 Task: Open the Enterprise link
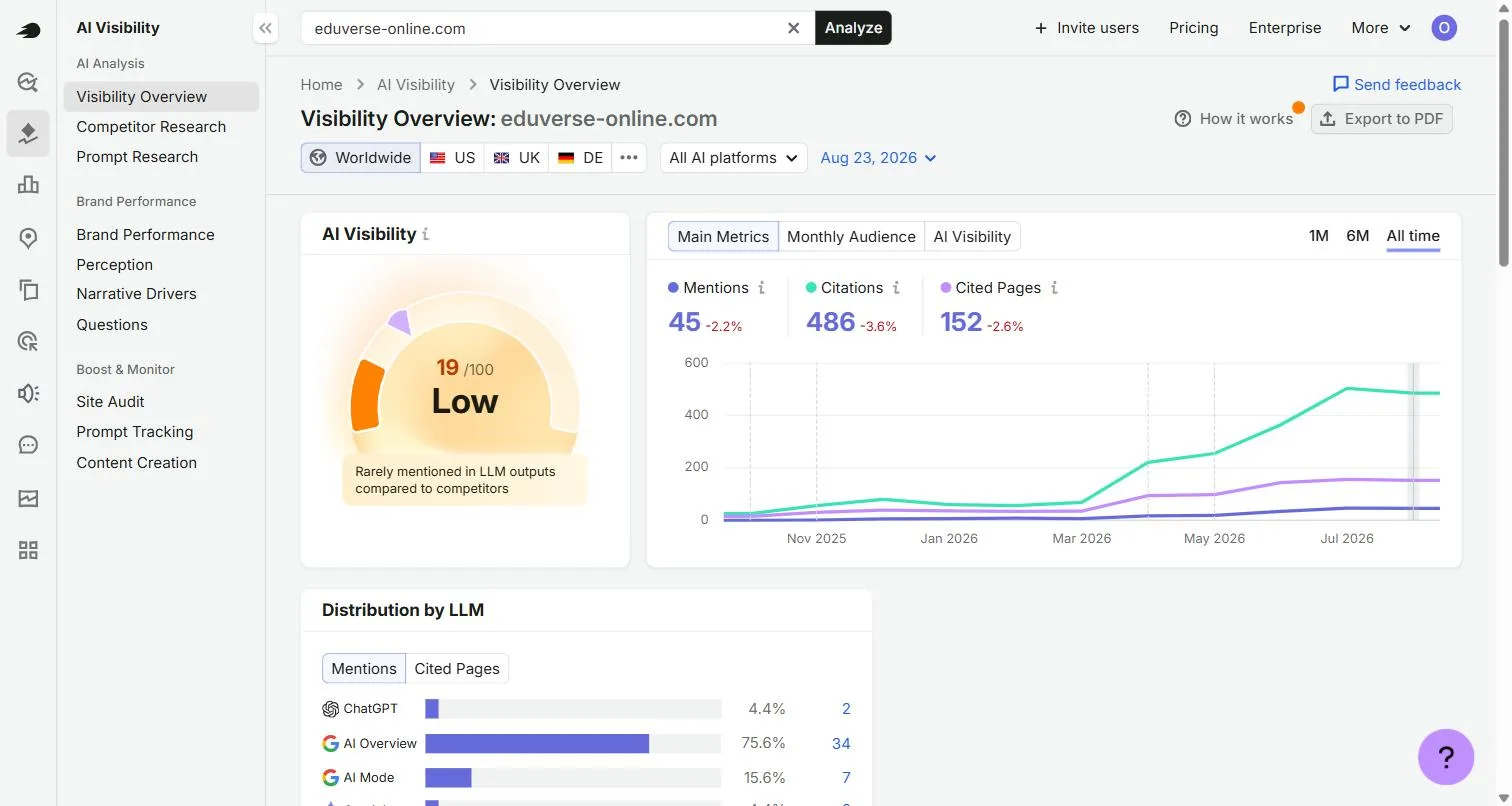[x=1285, y=28]
